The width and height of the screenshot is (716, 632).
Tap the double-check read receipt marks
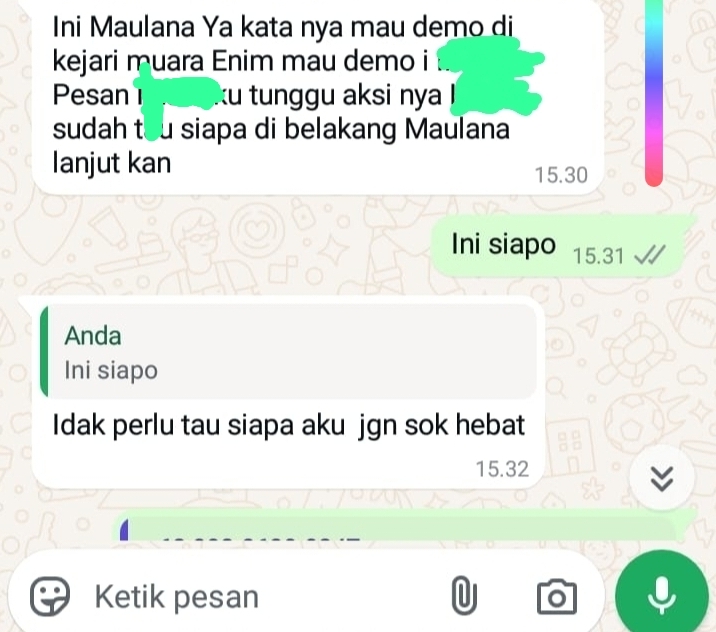click(x=650, y=255)
